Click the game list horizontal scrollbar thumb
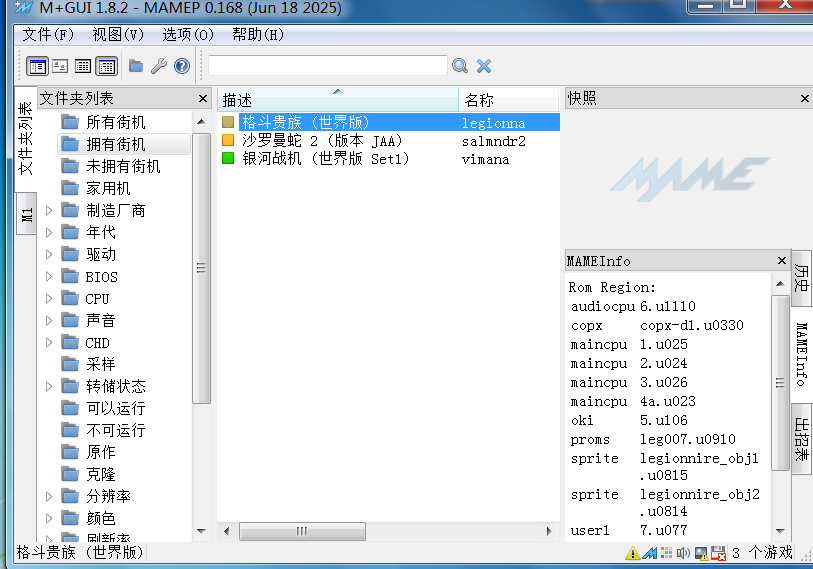 tap(302, 531)
